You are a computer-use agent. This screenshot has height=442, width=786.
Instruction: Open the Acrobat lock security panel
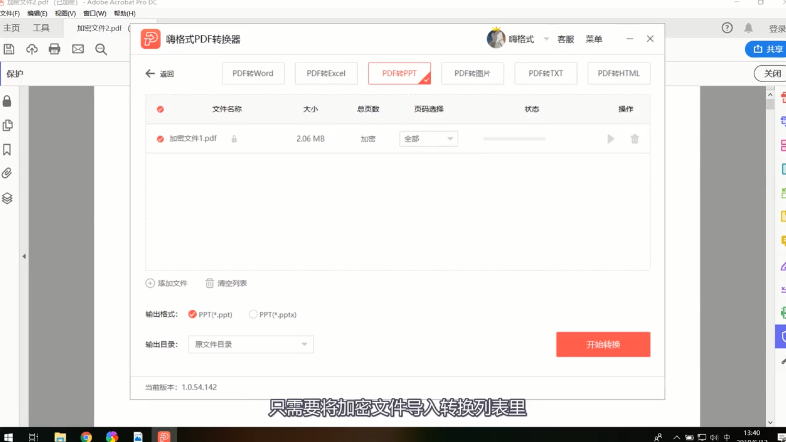click(7, 101)
